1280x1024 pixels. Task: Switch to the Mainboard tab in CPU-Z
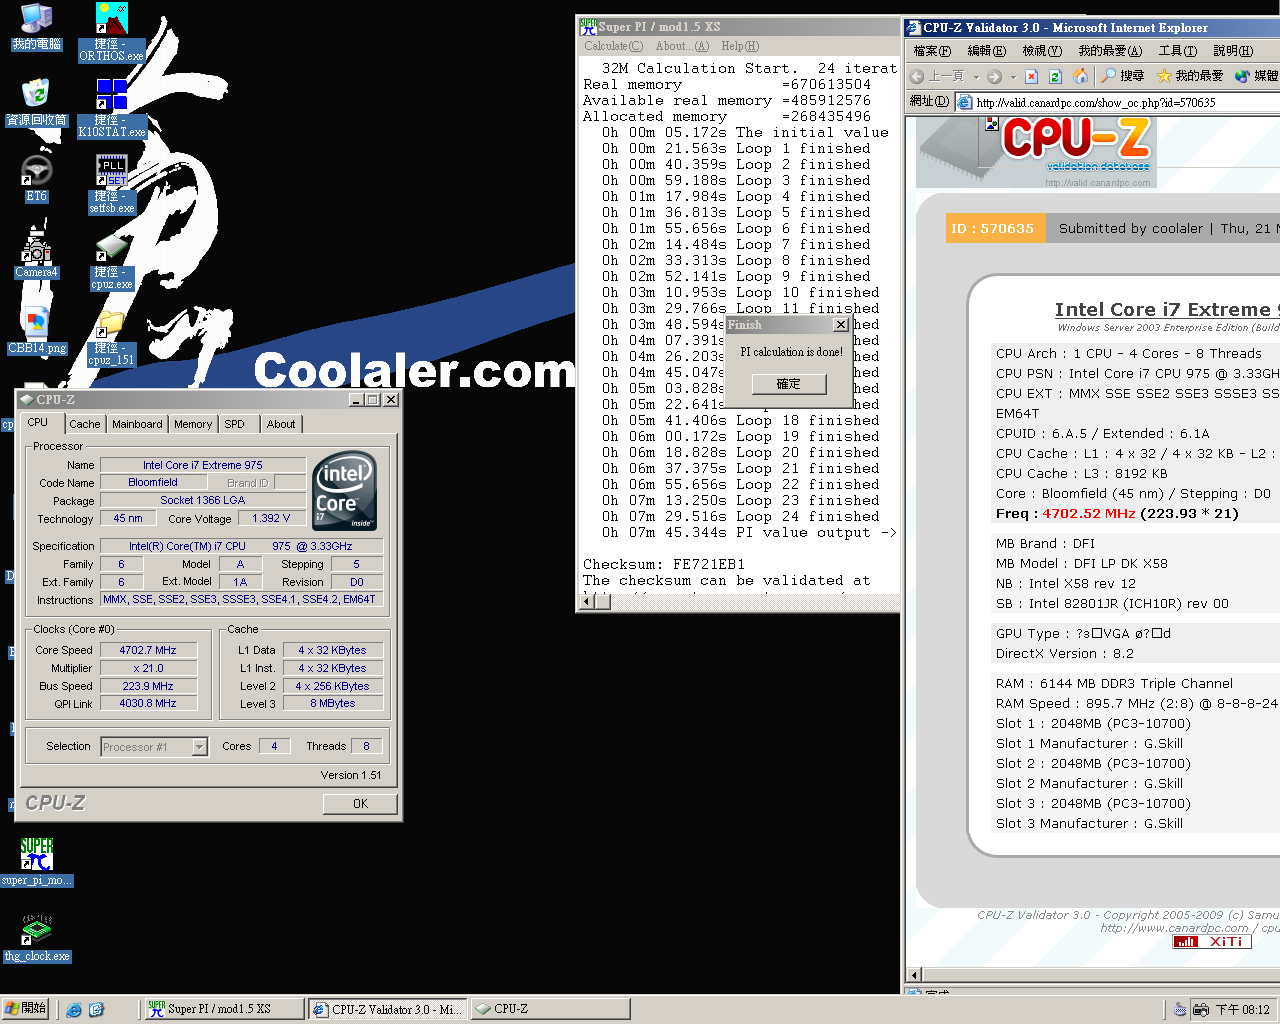point(137,424)
